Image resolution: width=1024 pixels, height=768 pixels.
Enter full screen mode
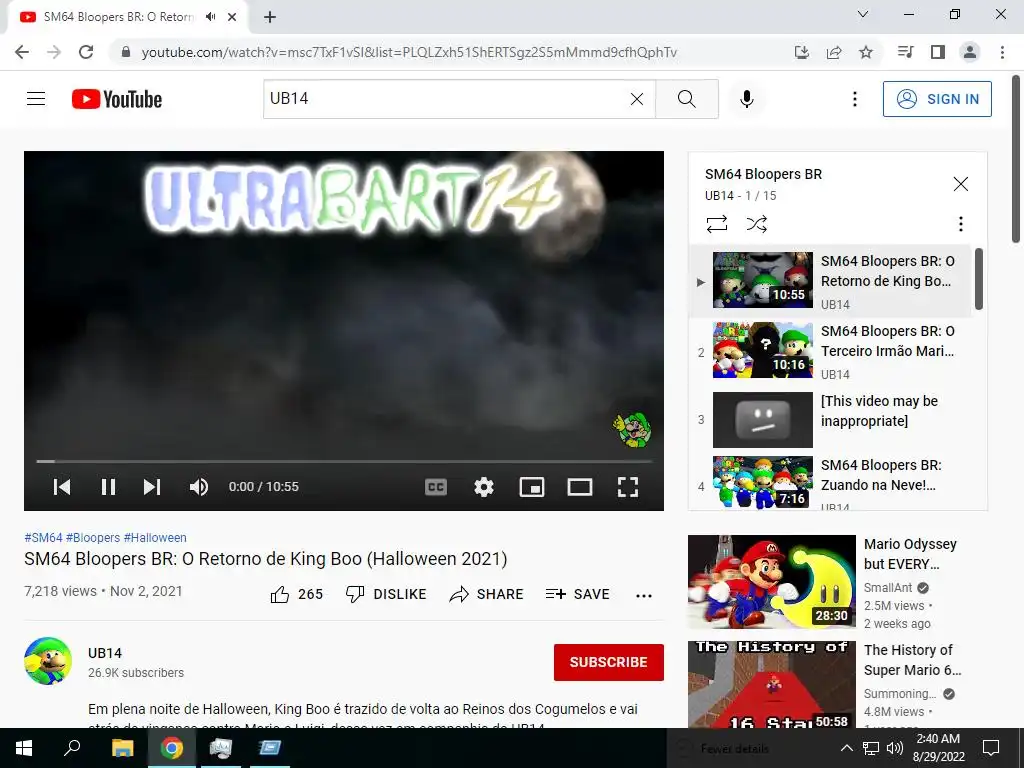point(628,487)
